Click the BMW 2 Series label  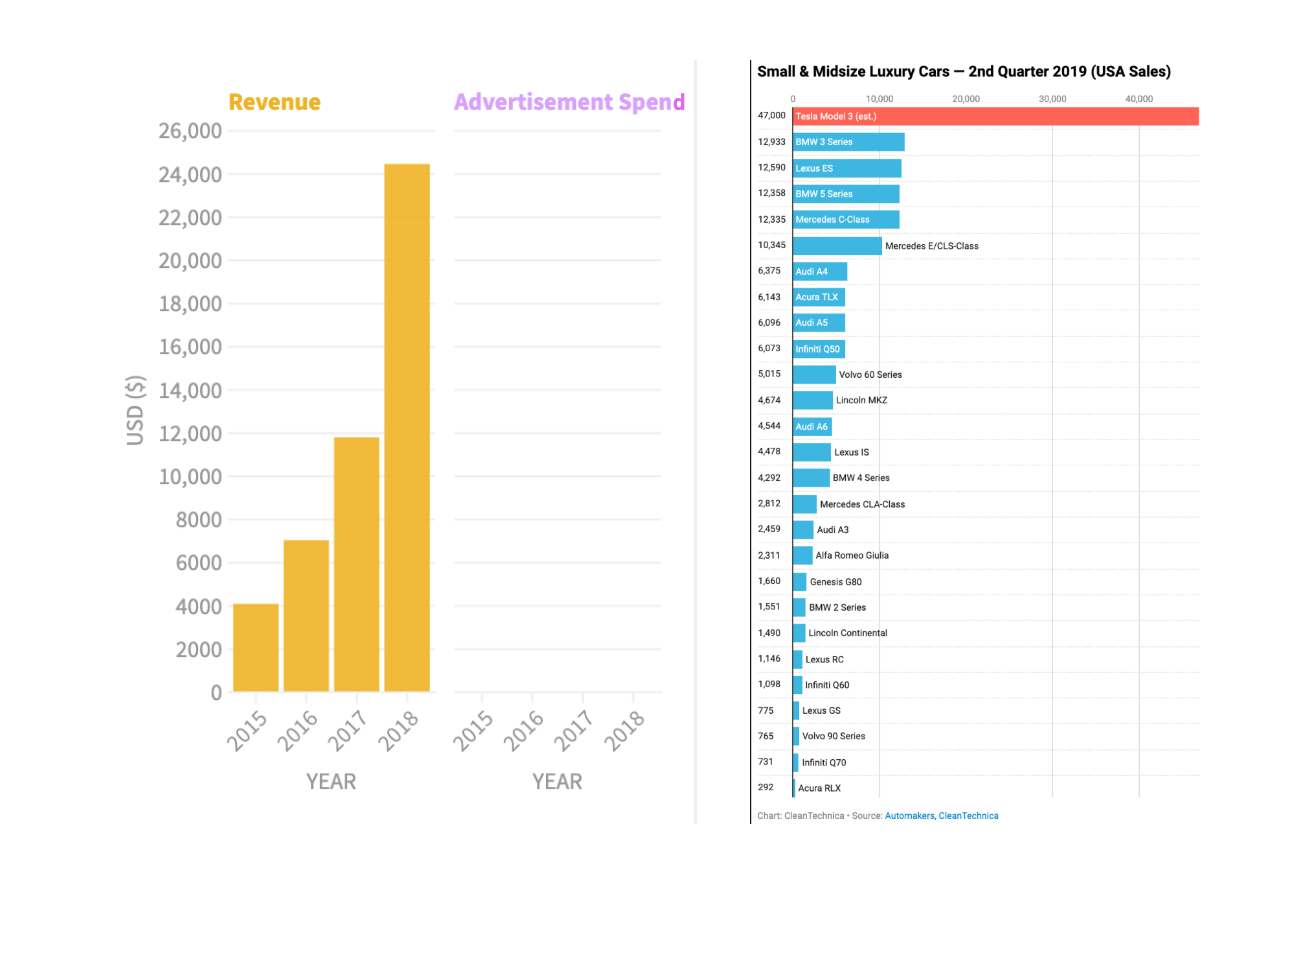(x=837, y=607)
